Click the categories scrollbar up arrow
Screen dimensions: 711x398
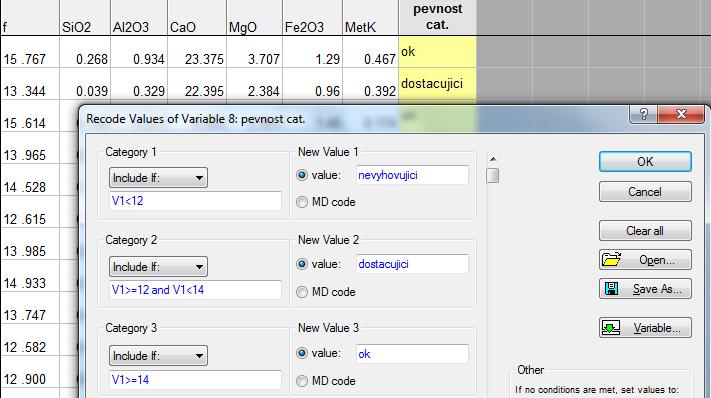tap(493, 159)
